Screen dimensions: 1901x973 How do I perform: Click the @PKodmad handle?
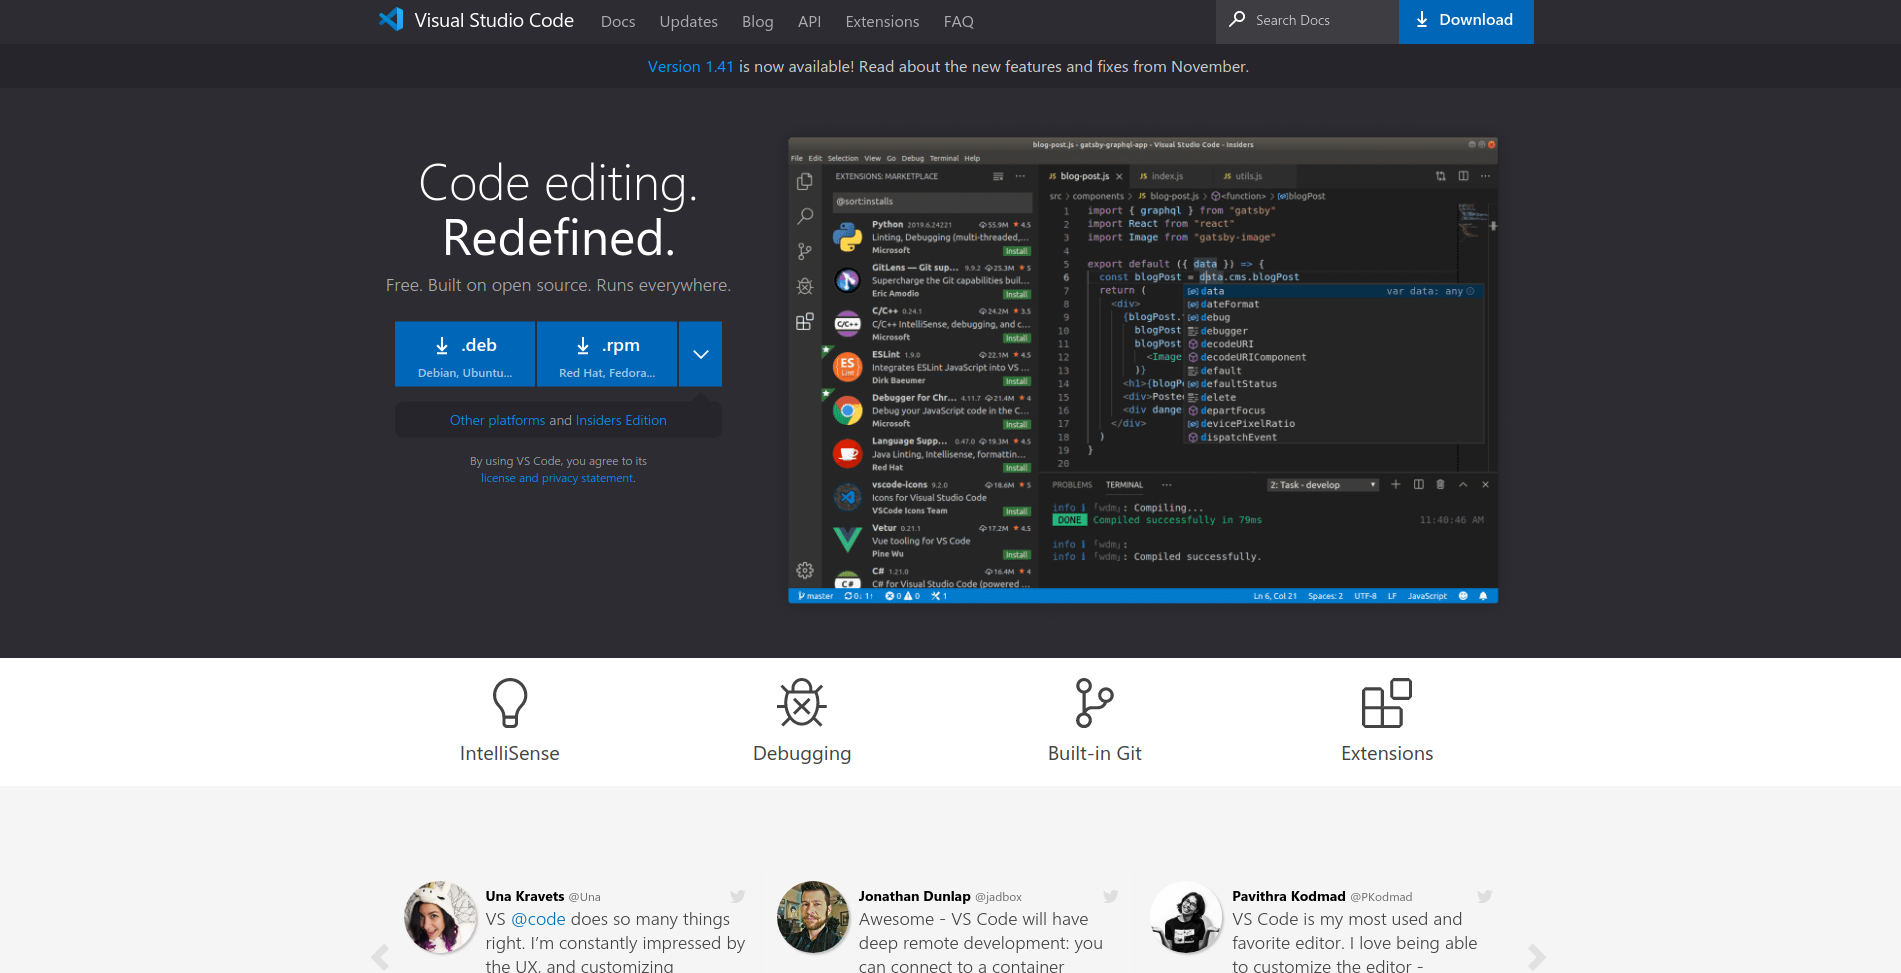pos(1381,897)
